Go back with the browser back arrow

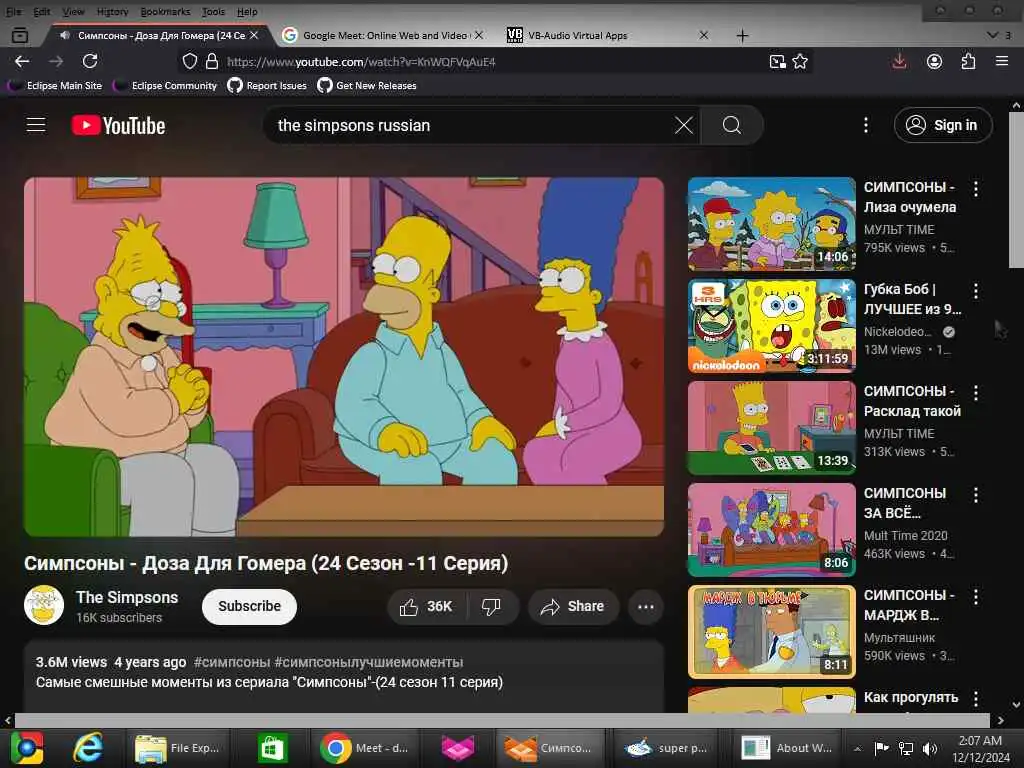22,61
